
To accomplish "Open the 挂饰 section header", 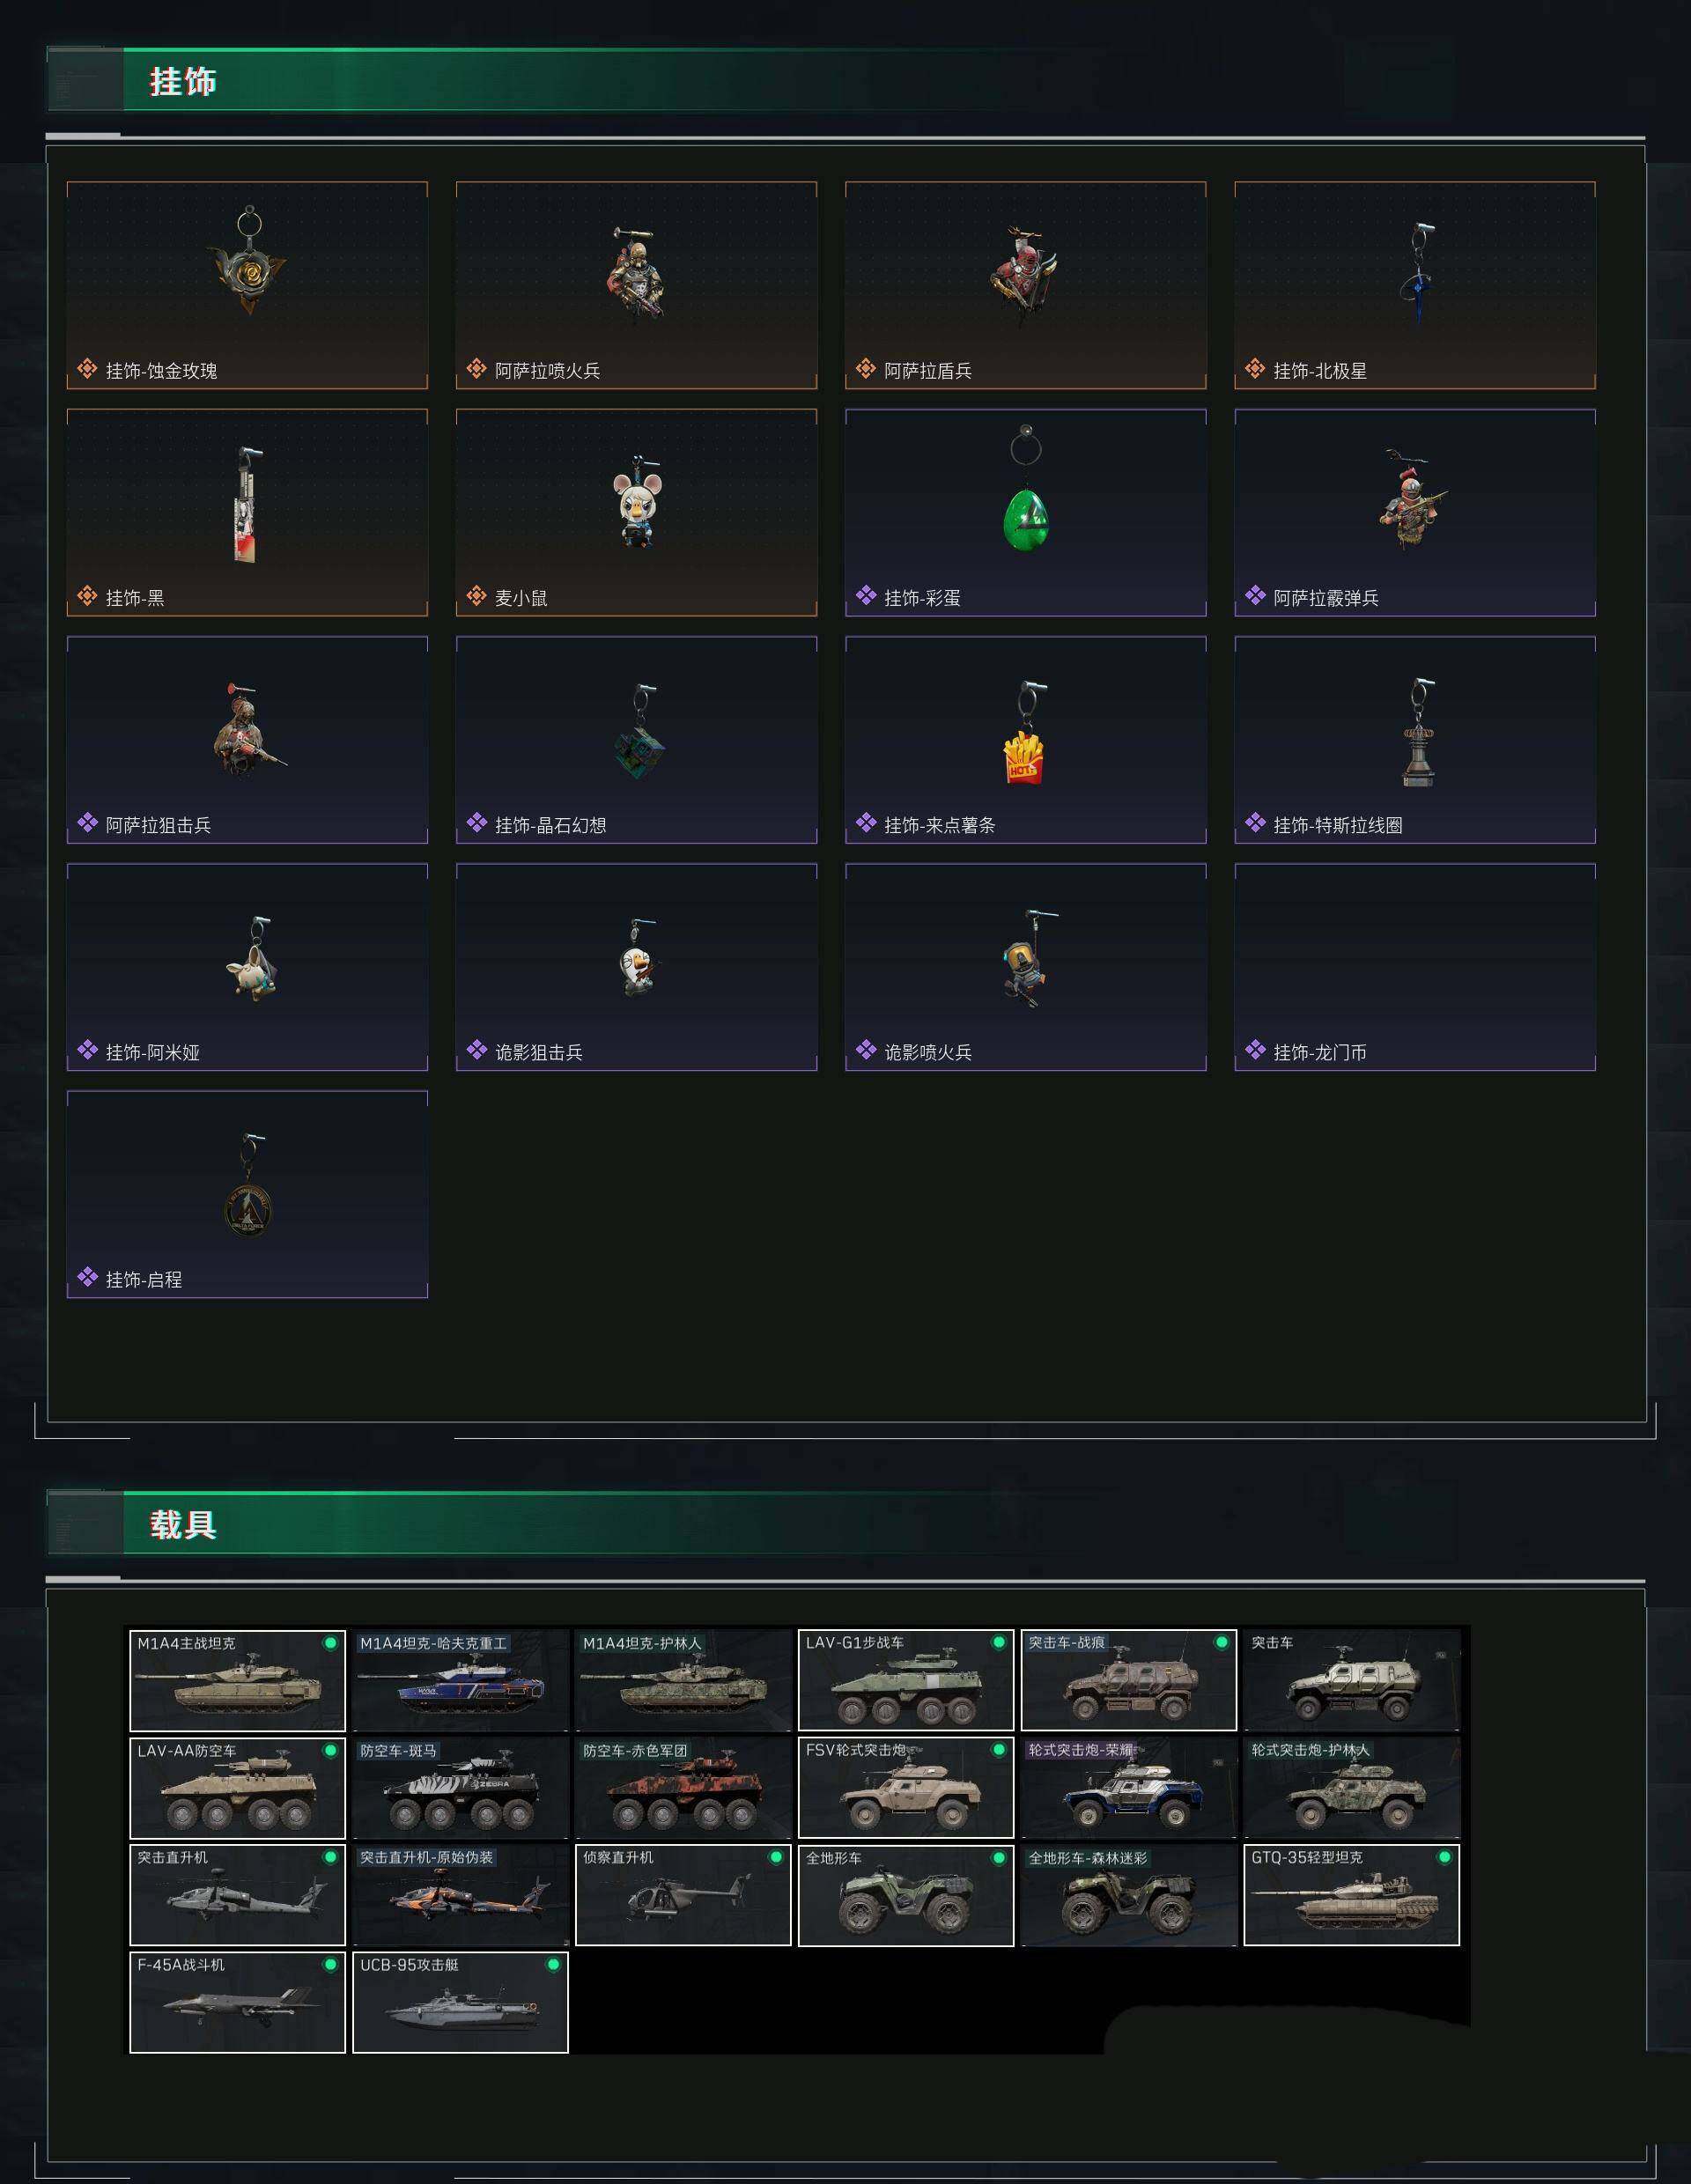I will tap(183, 81).
